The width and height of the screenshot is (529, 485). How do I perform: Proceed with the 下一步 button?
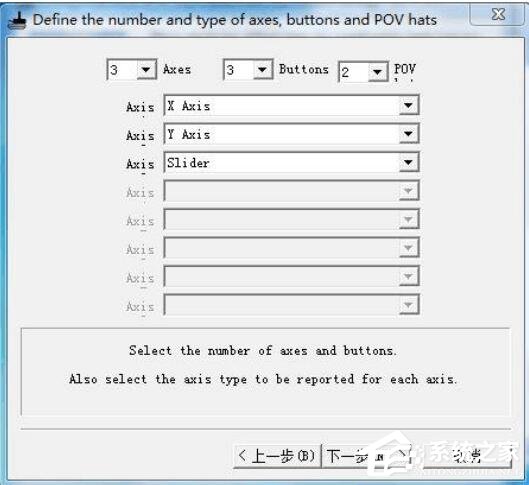pyautogui.click(x=366, y=456)
